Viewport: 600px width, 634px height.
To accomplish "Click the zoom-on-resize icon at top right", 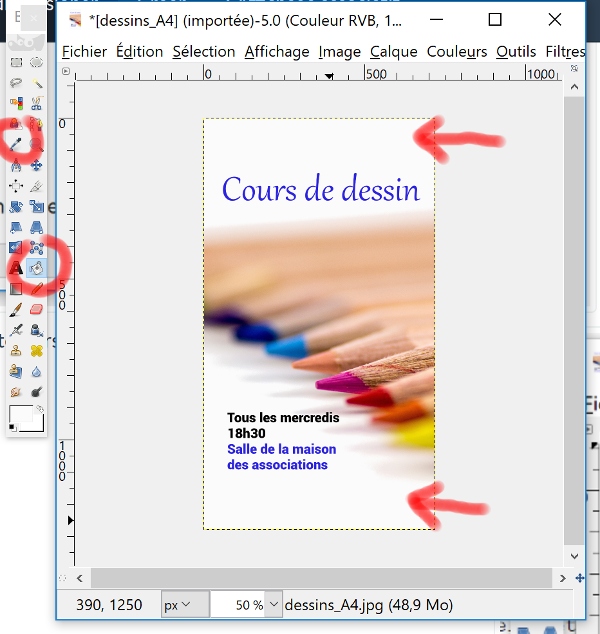I will pyautogui.click(x=574, y=68).
